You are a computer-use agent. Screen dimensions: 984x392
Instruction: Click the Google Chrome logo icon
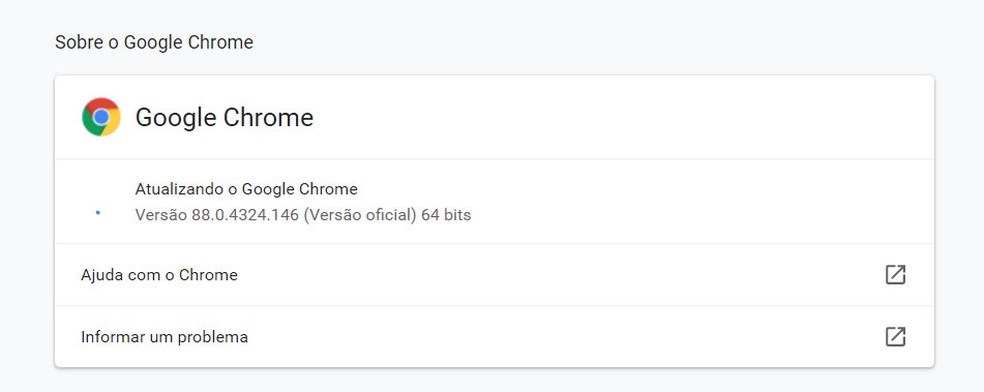[x=101, y=117]
